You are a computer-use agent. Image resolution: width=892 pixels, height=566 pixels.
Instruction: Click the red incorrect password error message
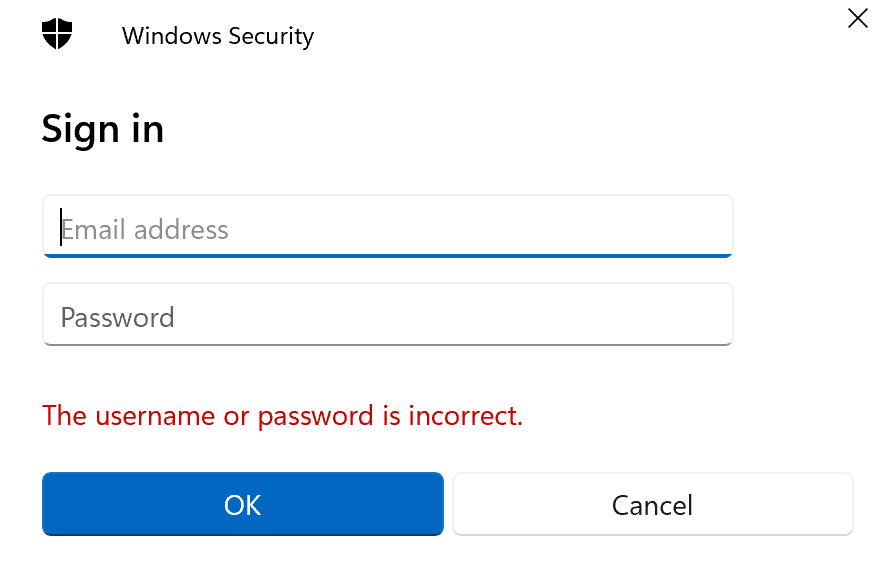(282, 415)
